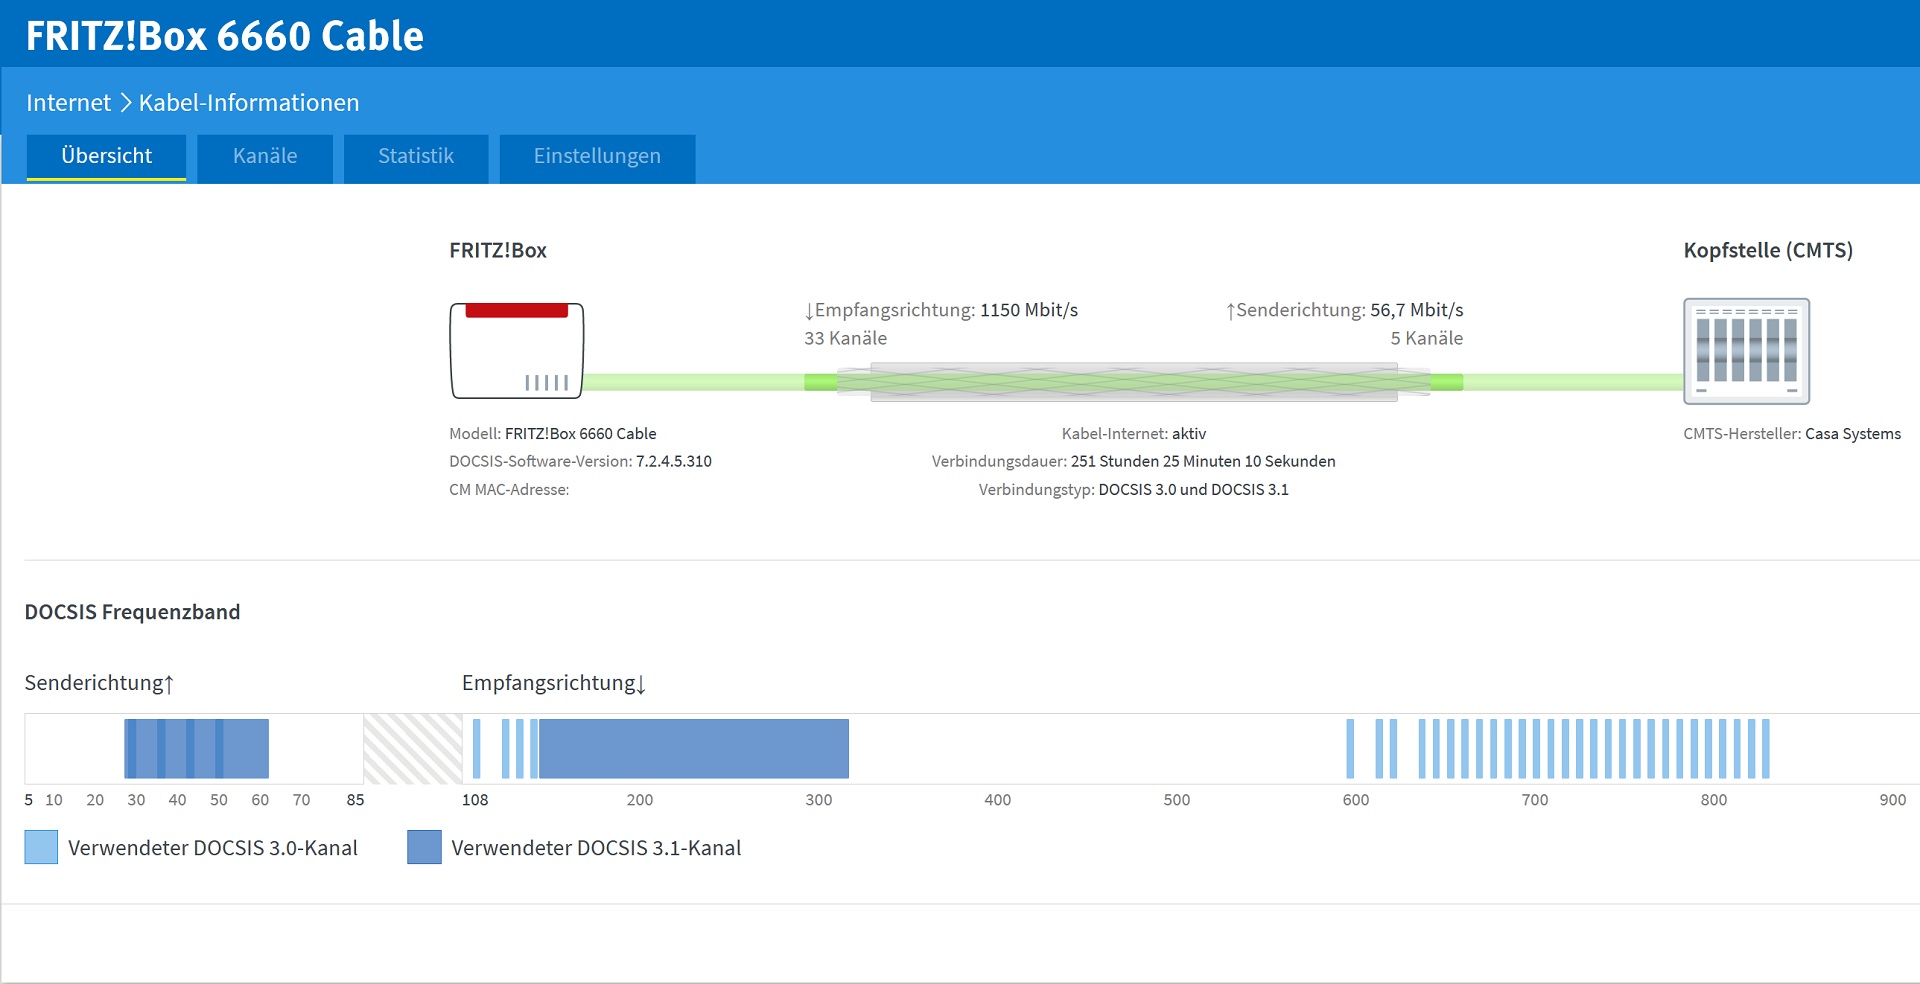Viewport: 1920px width, 984px height.
Task: Click the large downstream DOCSIS 3.1 channel block
Action: point(693,748)
